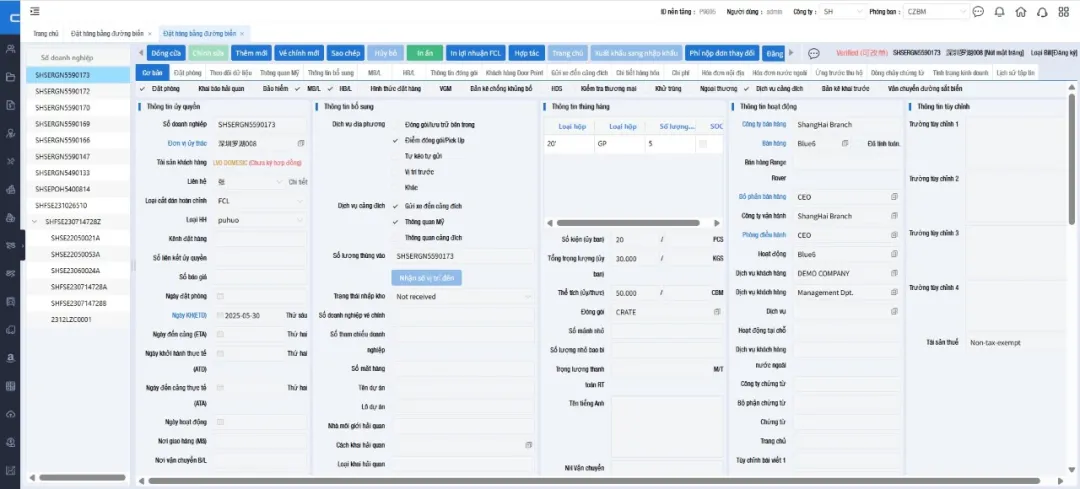Open the Phòng ban dropdown showing CZBM
This screenshot has height=489, width=1080.
point(935,12)
